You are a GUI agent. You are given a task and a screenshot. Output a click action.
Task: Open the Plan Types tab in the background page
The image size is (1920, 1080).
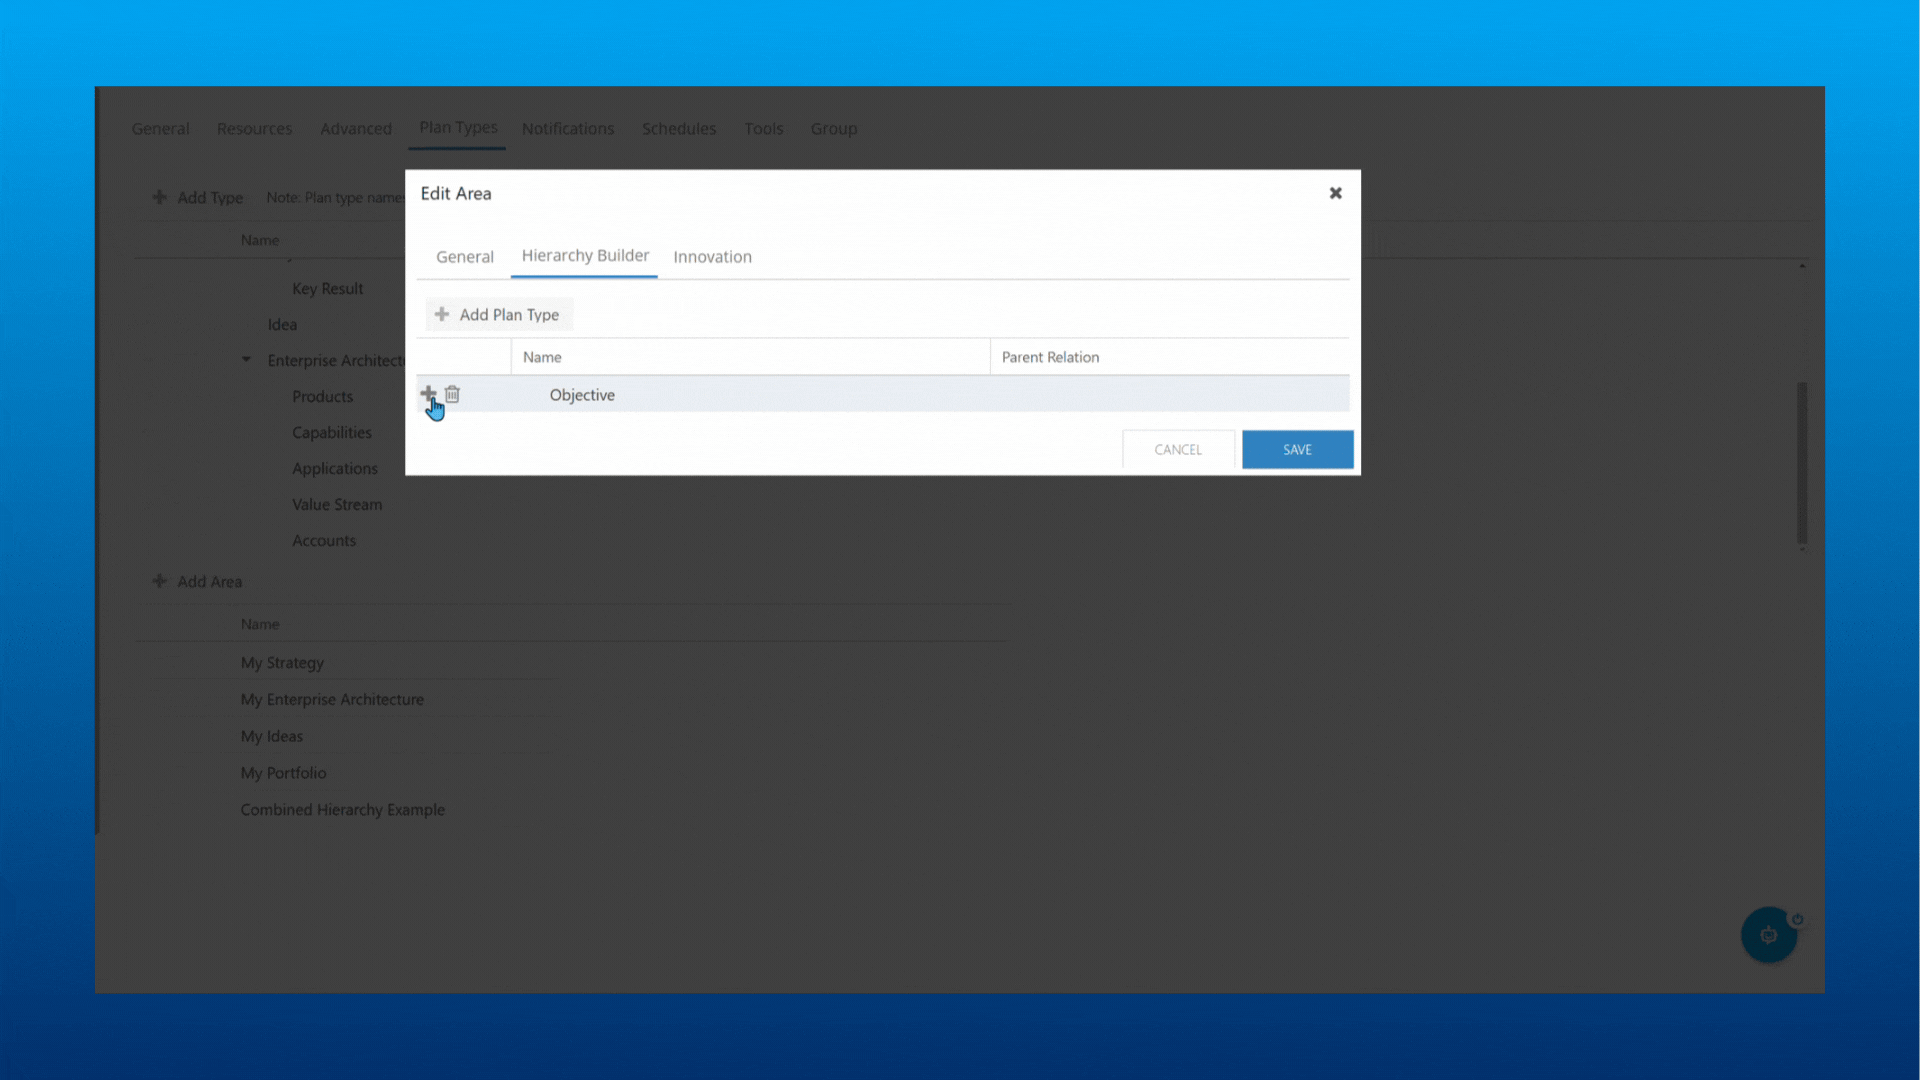pyautogui.click(x=458, y=128)
